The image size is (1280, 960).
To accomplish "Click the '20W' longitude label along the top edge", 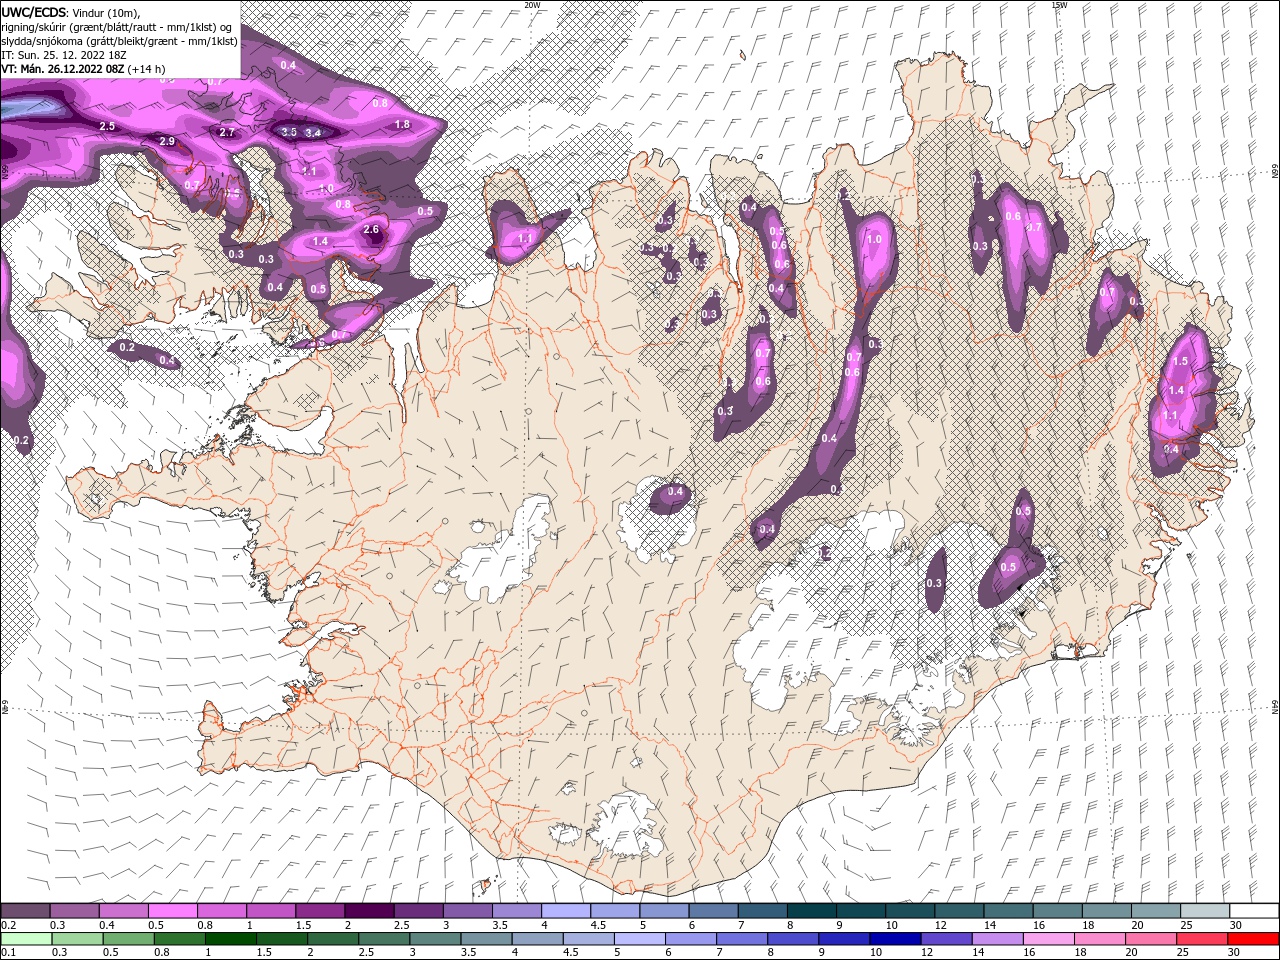I will click(532, 5).
